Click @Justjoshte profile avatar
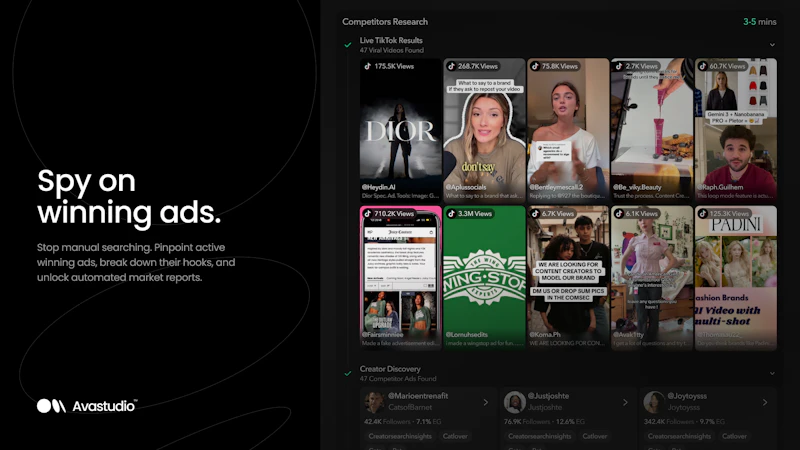This screenshot has width=800, height=450. tap(514, 402)
